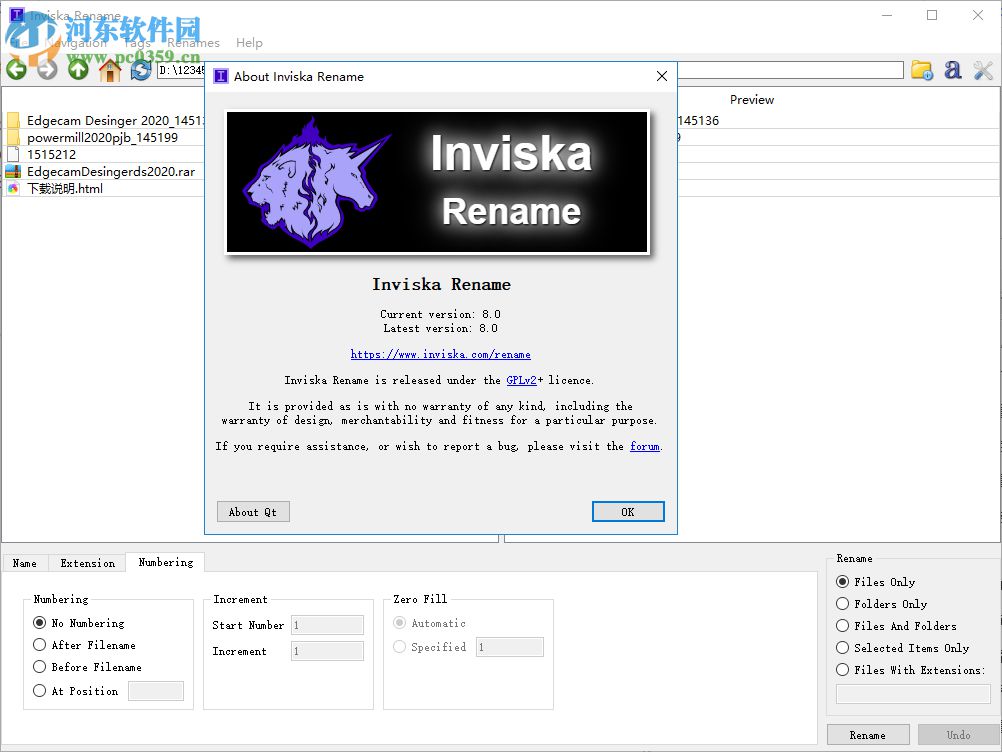
Task: Click the blue 'a' font icon
Action: pyautogui.click(x=952, y=70)
